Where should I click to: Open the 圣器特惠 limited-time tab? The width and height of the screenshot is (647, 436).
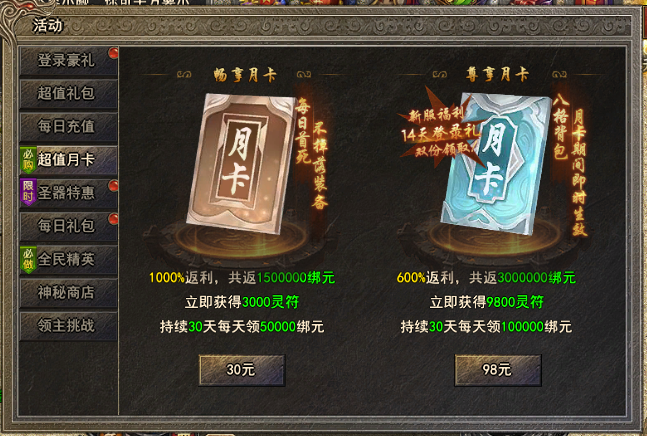coord(68,193)
